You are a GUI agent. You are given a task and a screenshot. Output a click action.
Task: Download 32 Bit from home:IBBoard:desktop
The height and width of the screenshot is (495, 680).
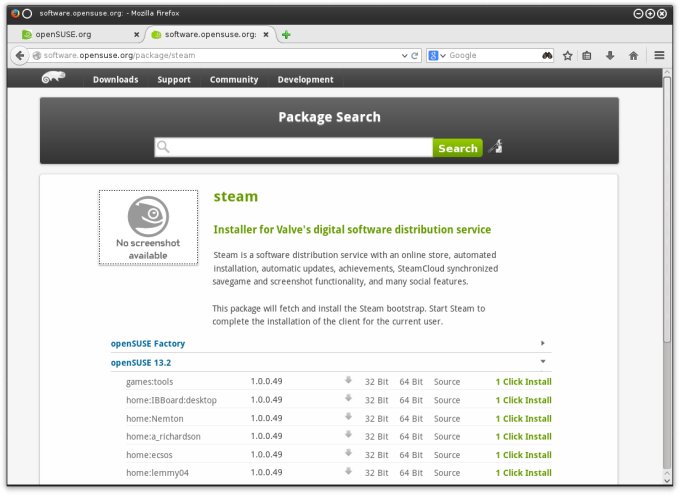(x=376, y=400)
